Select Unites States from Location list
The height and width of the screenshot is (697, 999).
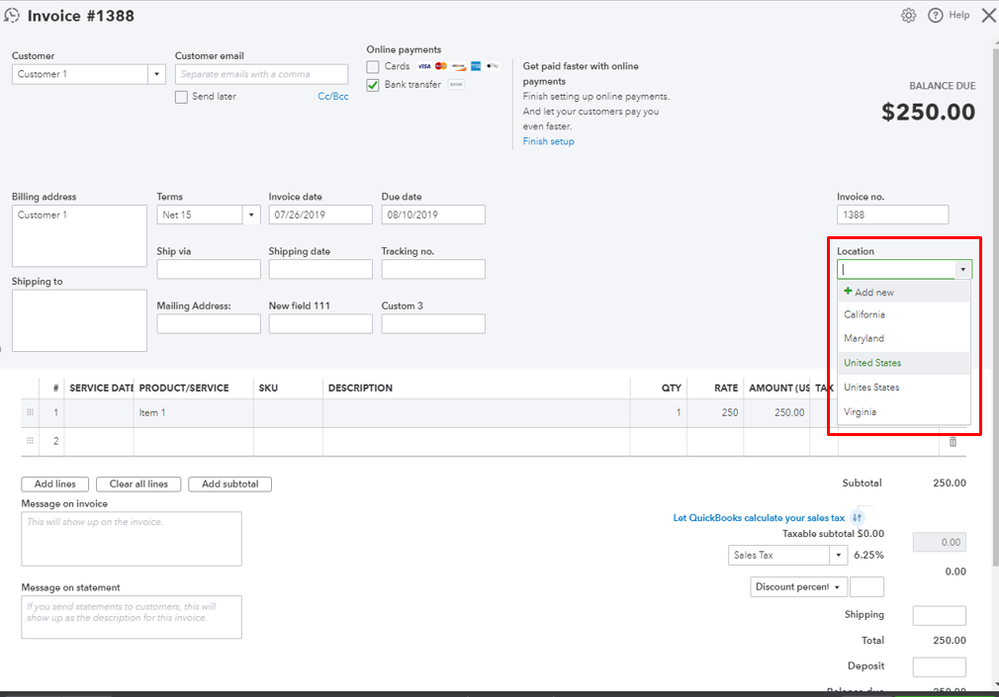coord(903,387)
